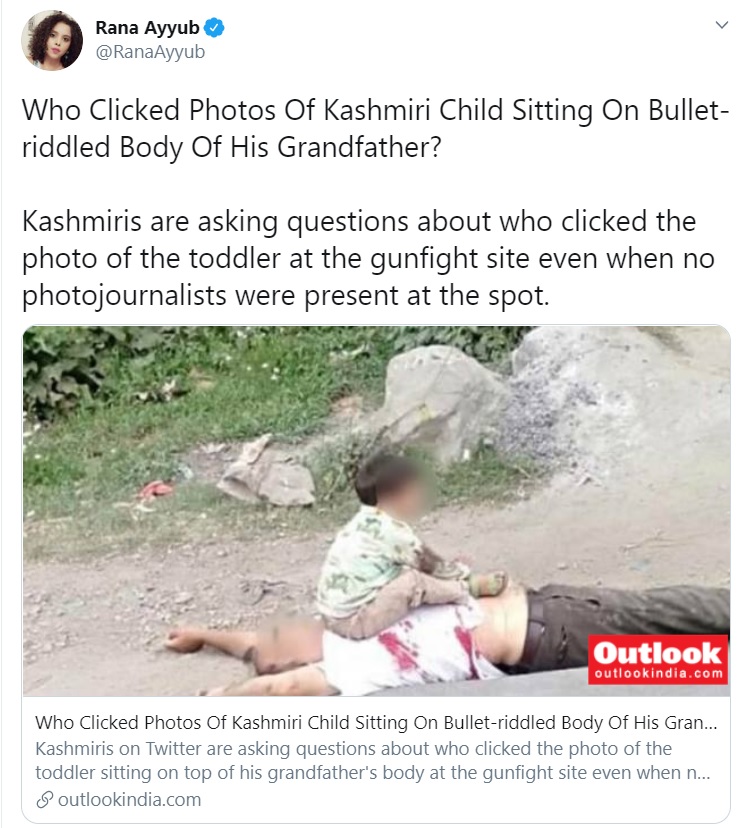
Task: Select the tweet headline ending 'Of His Grandfather?'
Action: click(375, 128)
